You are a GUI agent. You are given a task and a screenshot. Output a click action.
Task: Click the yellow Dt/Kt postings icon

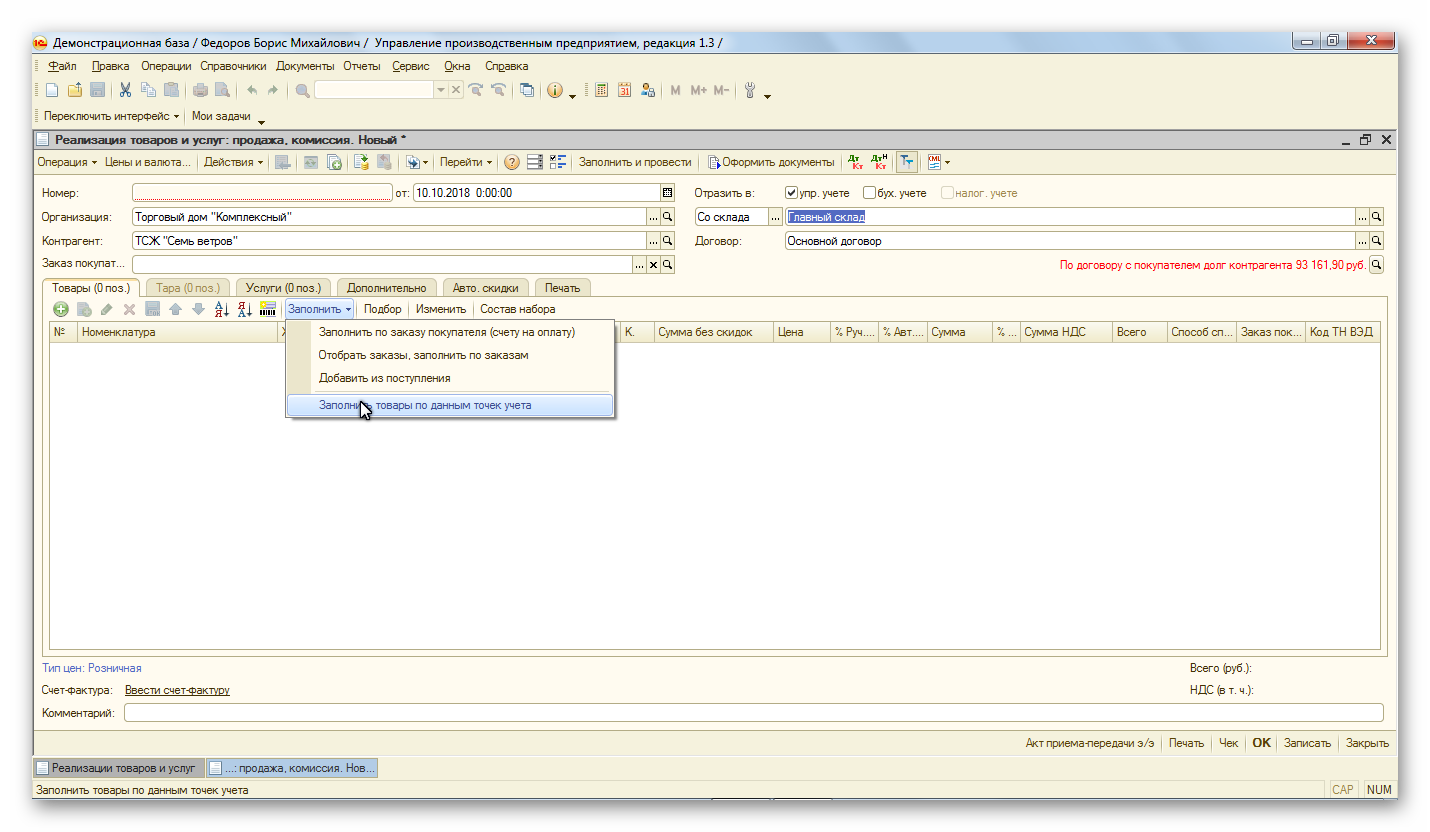[856, 162]
